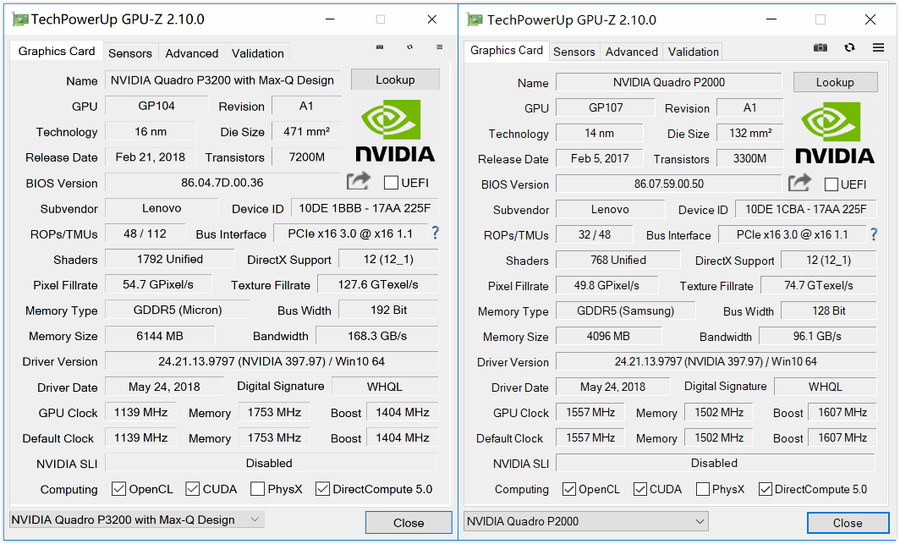Toggle the PhysX checkbox in the Quadro P3200 window
The image size is (900, 544).
point(258,489)
